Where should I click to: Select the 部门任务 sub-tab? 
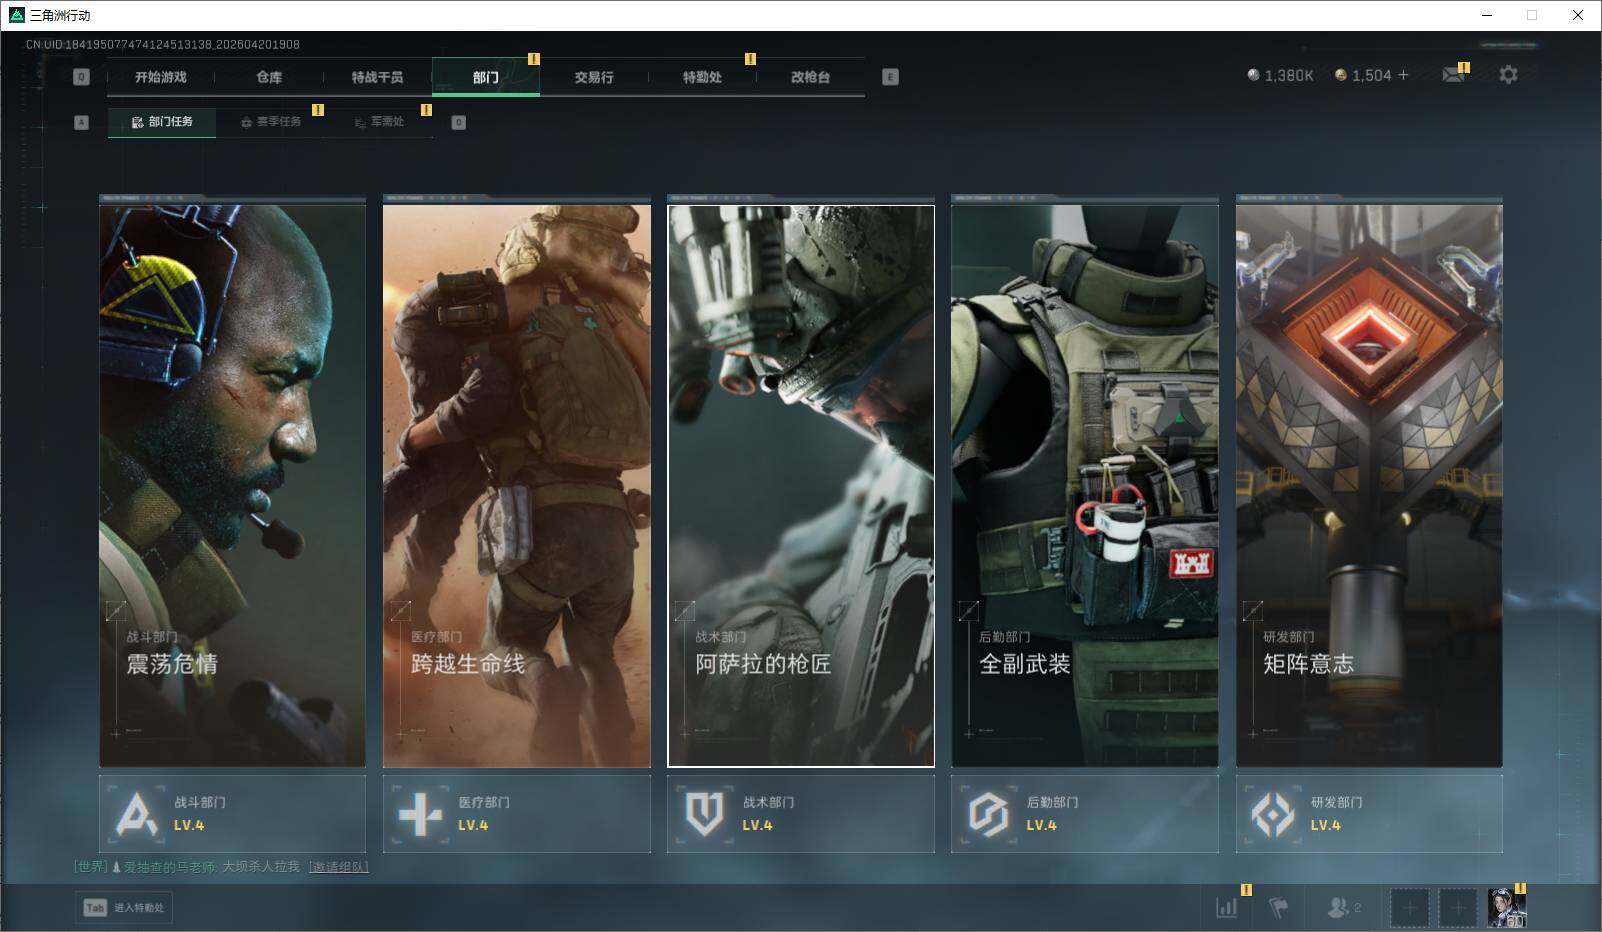pyautogui.click(x=162, y=122)
